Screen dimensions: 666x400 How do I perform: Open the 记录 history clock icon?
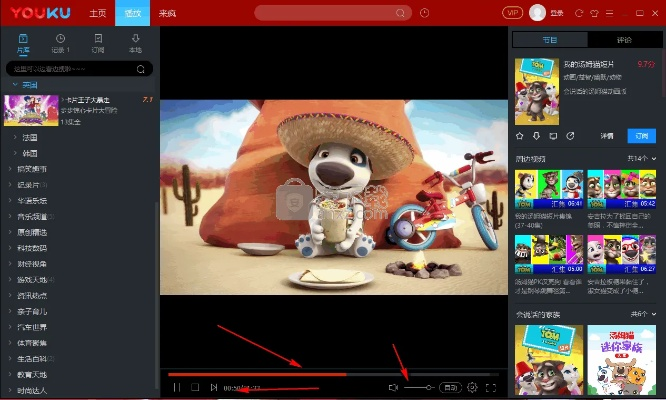pos(61,42)
